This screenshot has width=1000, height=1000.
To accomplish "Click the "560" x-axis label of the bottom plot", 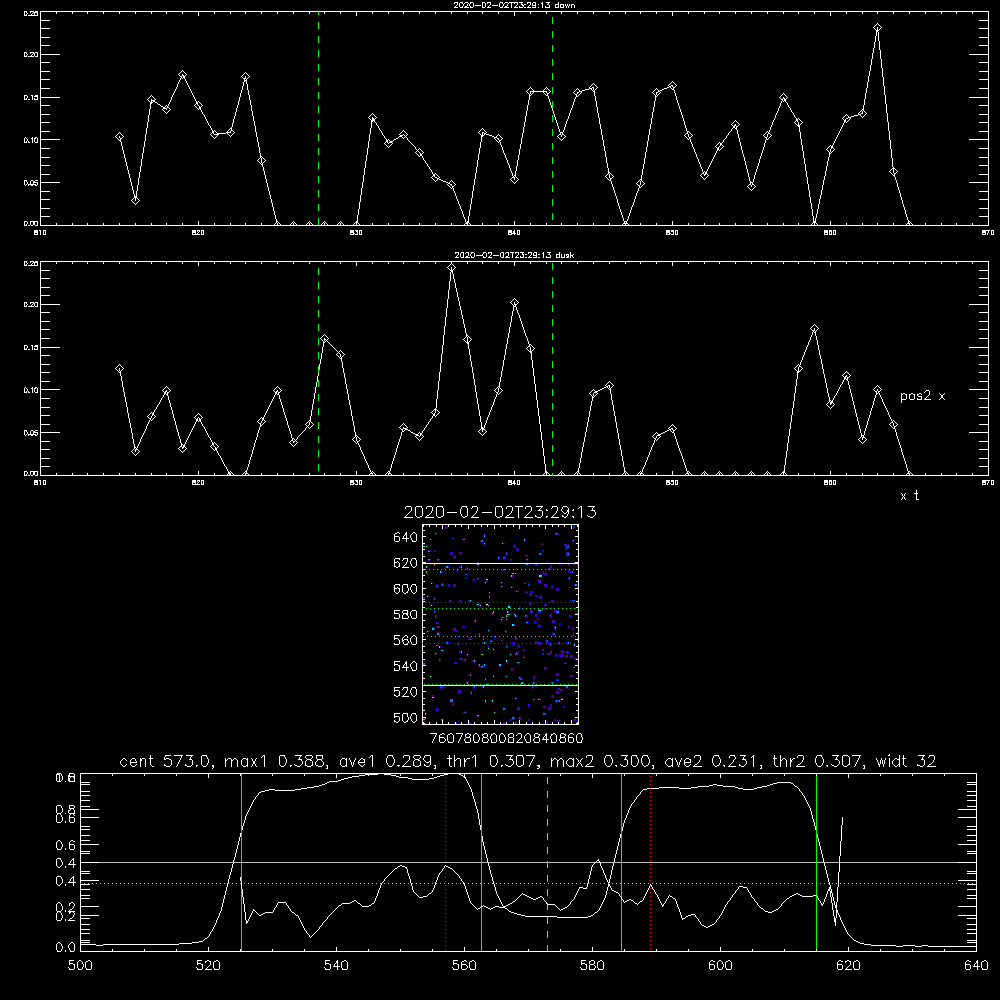I will (464, 966).
